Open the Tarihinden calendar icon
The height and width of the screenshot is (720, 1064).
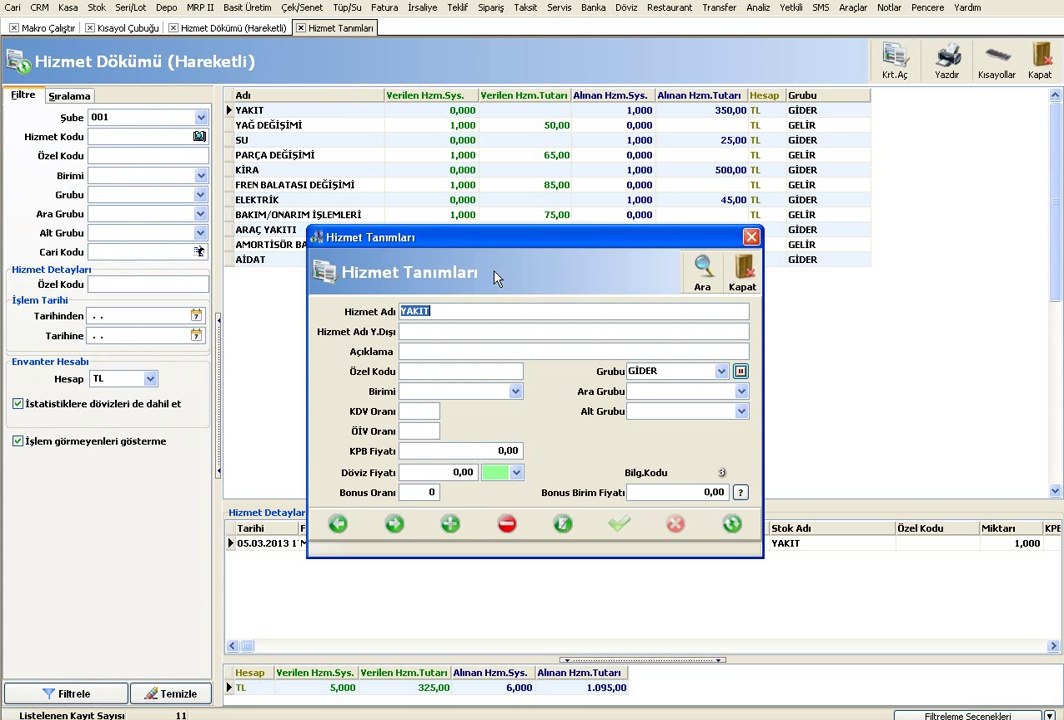point(196,316)
